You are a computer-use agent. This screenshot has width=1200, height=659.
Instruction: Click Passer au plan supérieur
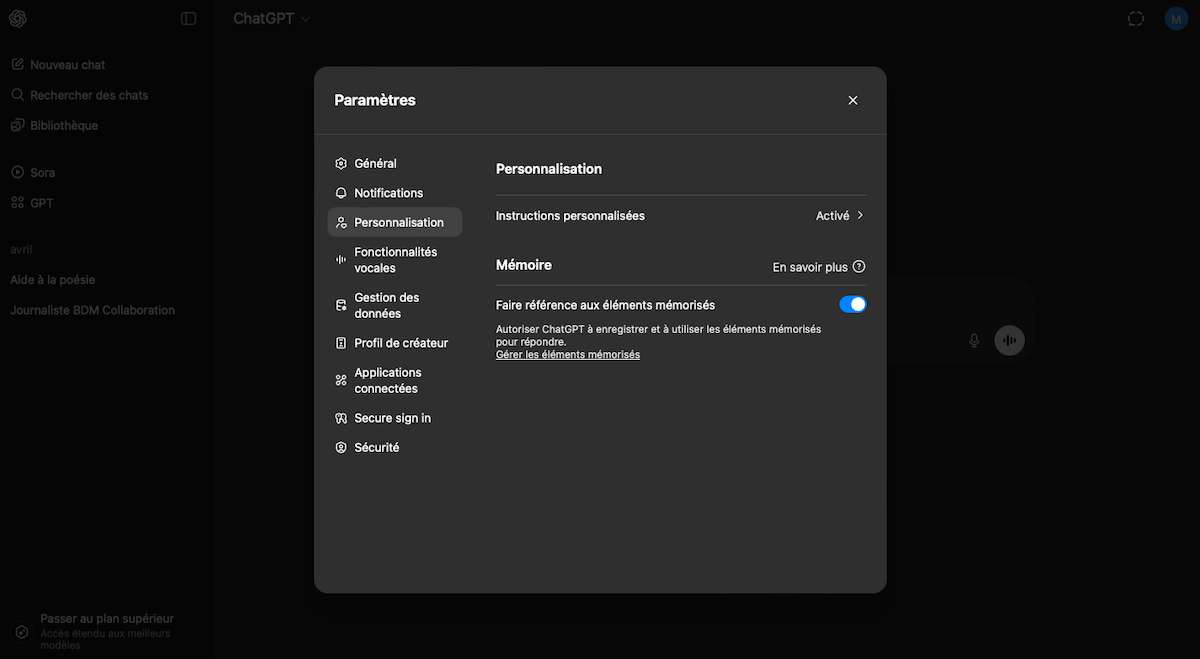pos(107,619)
